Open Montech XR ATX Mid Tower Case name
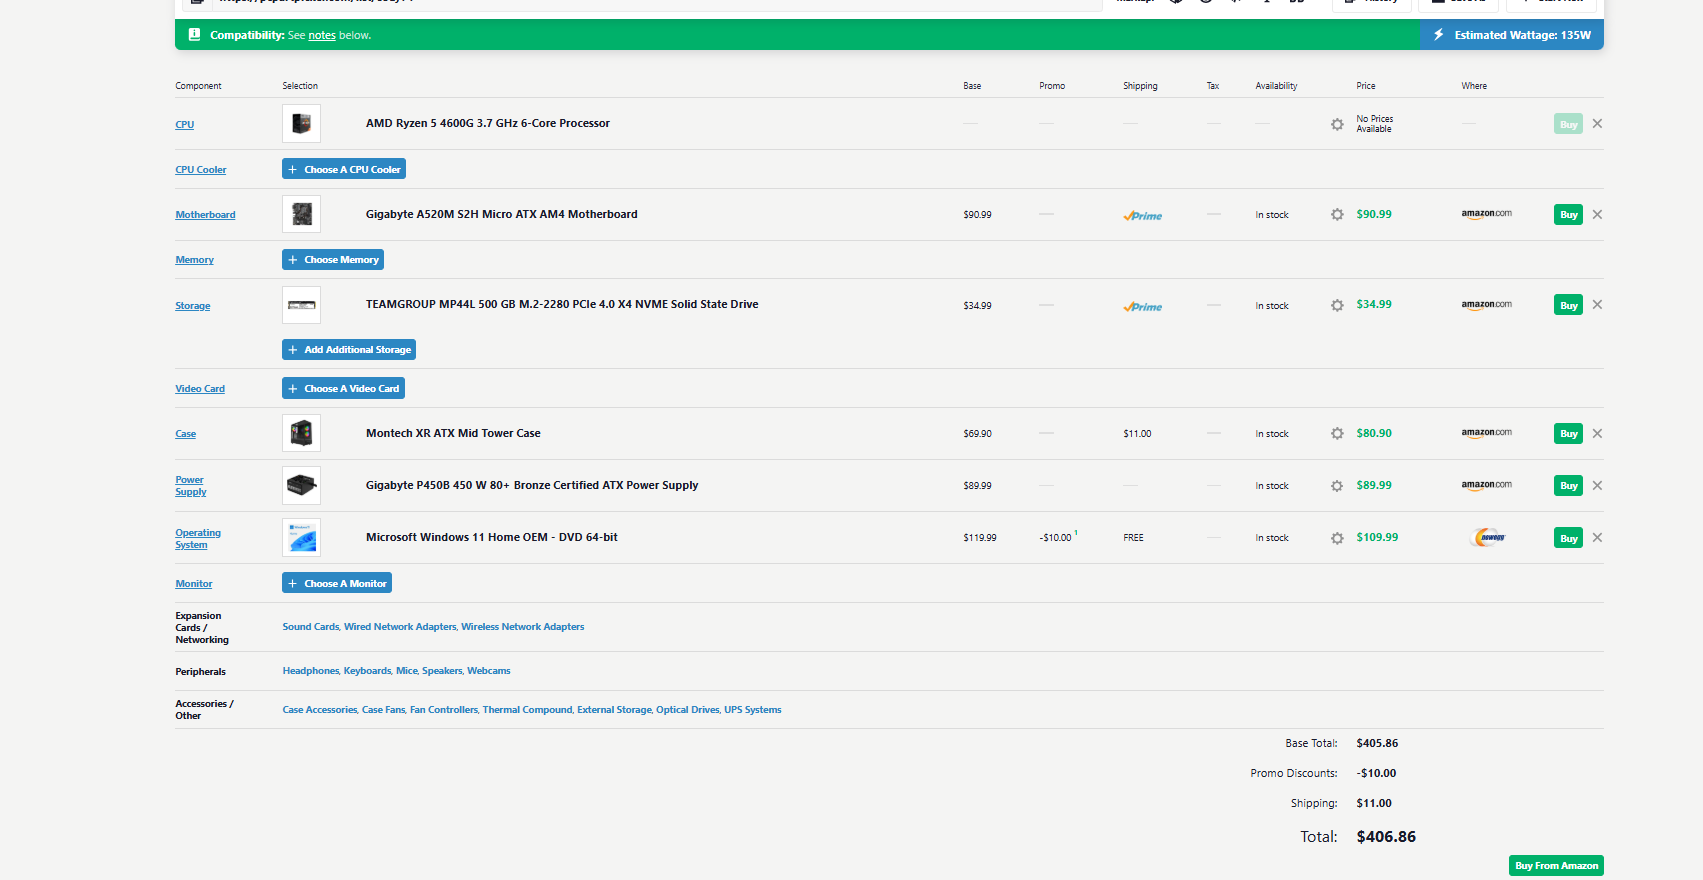 453,434
